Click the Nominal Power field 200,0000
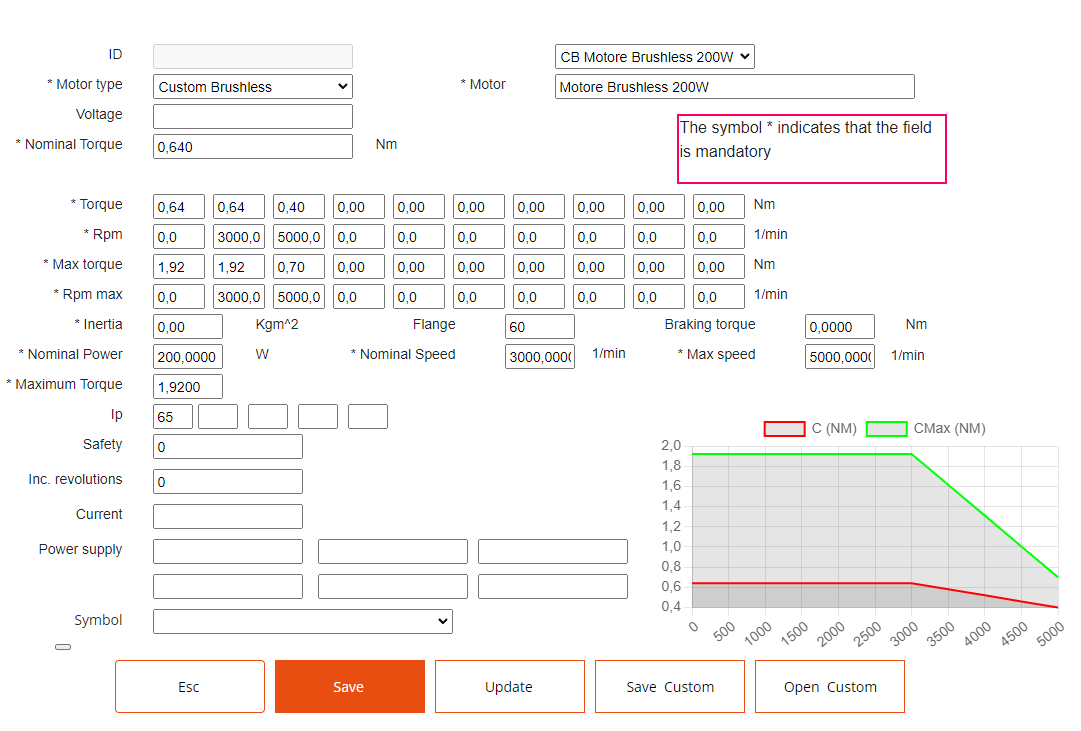This screenshot has width=1081, height=731. coord(188,357)
